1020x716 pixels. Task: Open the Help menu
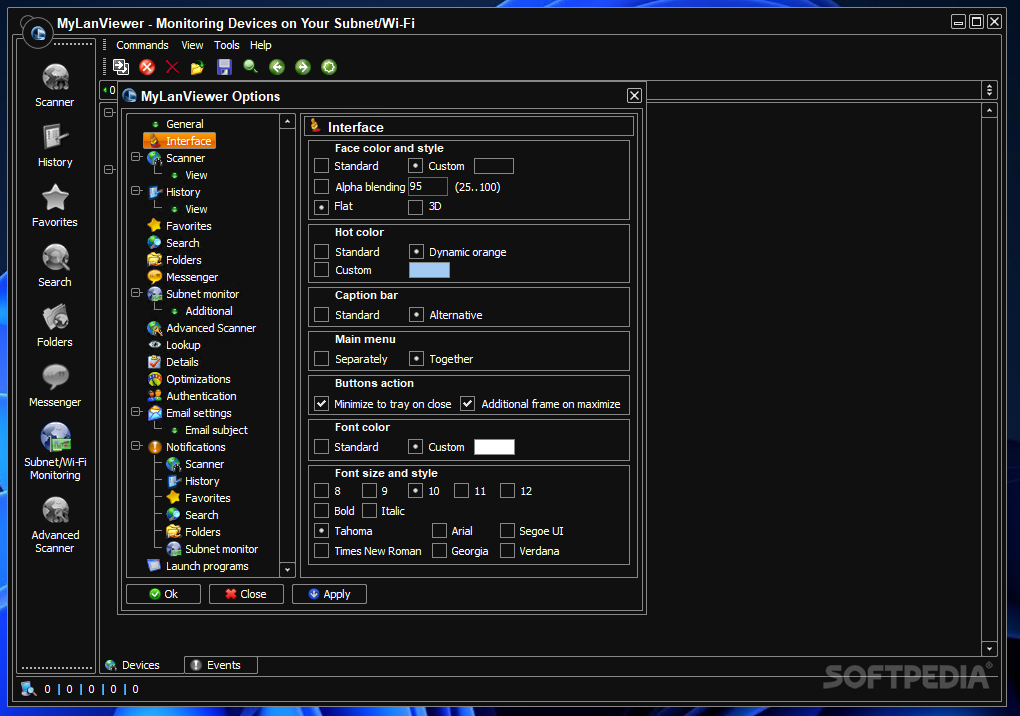click(260, 45)
